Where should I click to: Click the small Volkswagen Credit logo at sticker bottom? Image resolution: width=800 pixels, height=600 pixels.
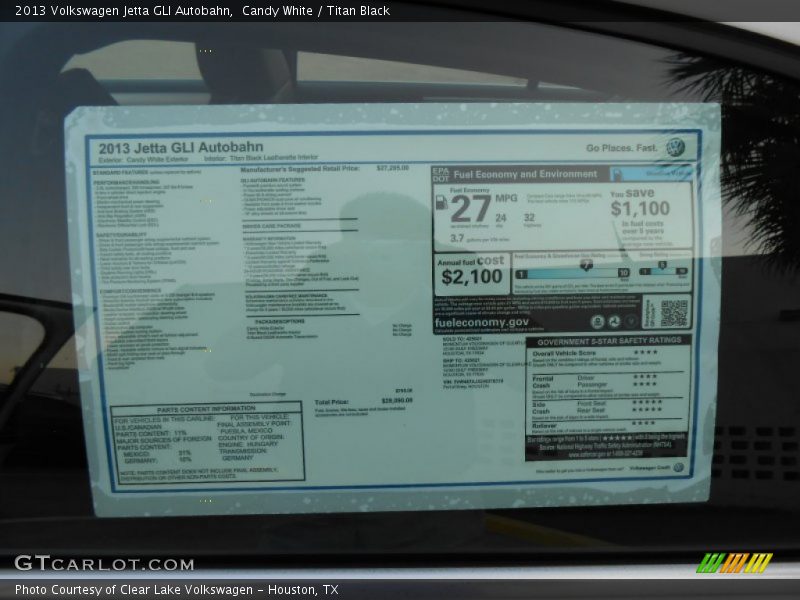point(678,467)
